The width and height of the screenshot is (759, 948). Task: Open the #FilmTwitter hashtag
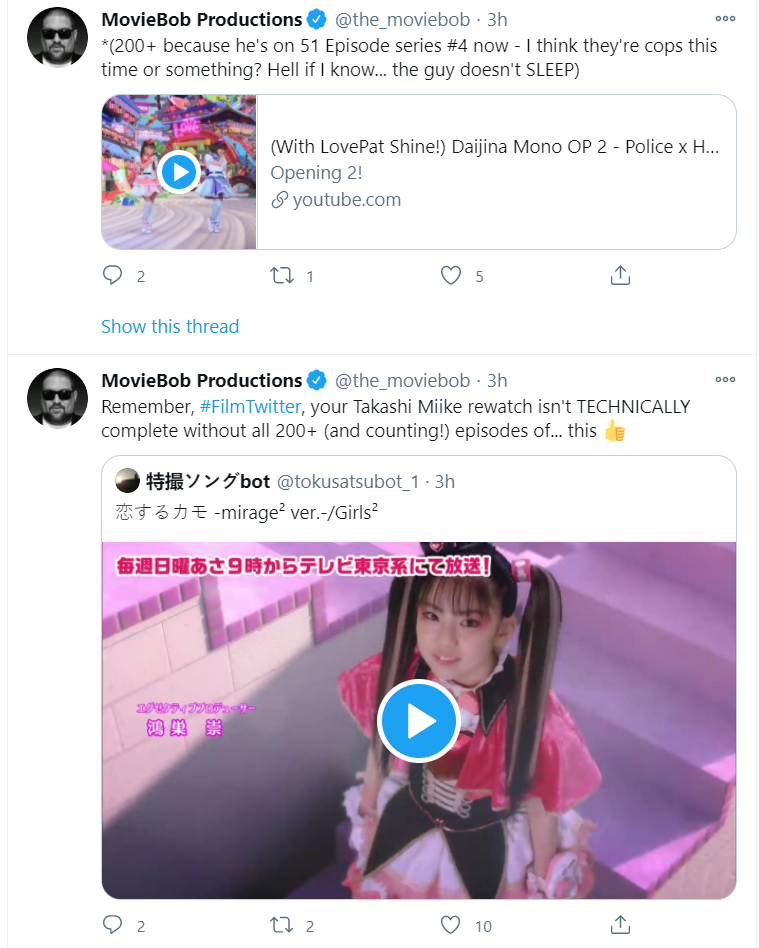click(250, 406)
